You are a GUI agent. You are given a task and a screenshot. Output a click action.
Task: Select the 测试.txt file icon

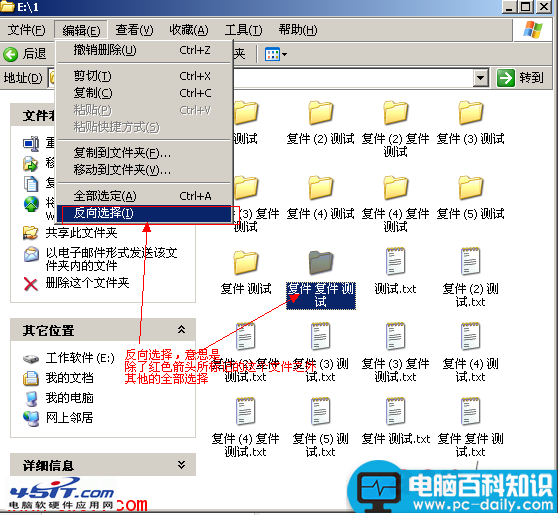tap(395, 261)
